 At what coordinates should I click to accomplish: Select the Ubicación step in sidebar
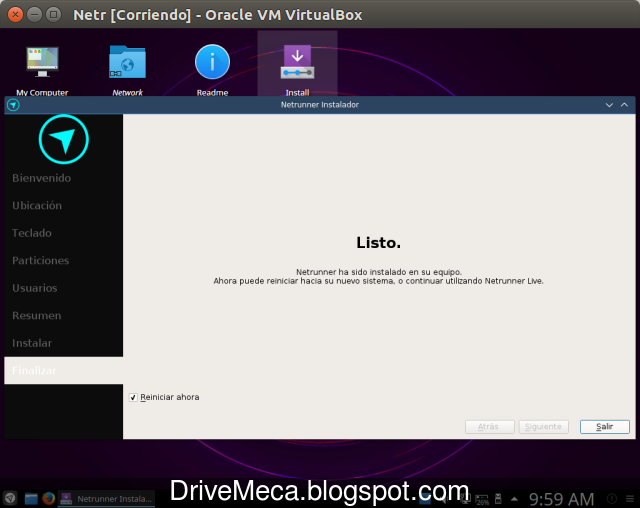[x=63, y=205]
